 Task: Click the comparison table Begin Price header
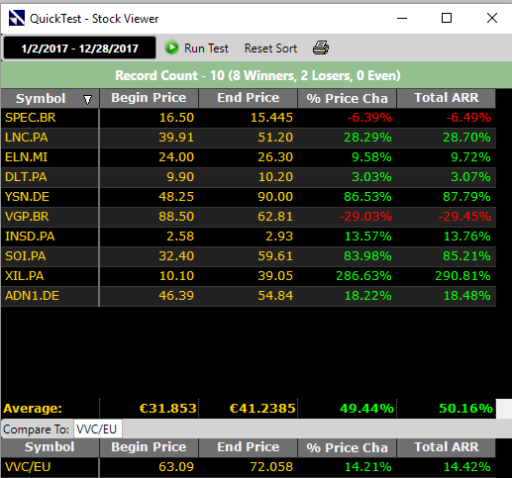tap(149, 447)
